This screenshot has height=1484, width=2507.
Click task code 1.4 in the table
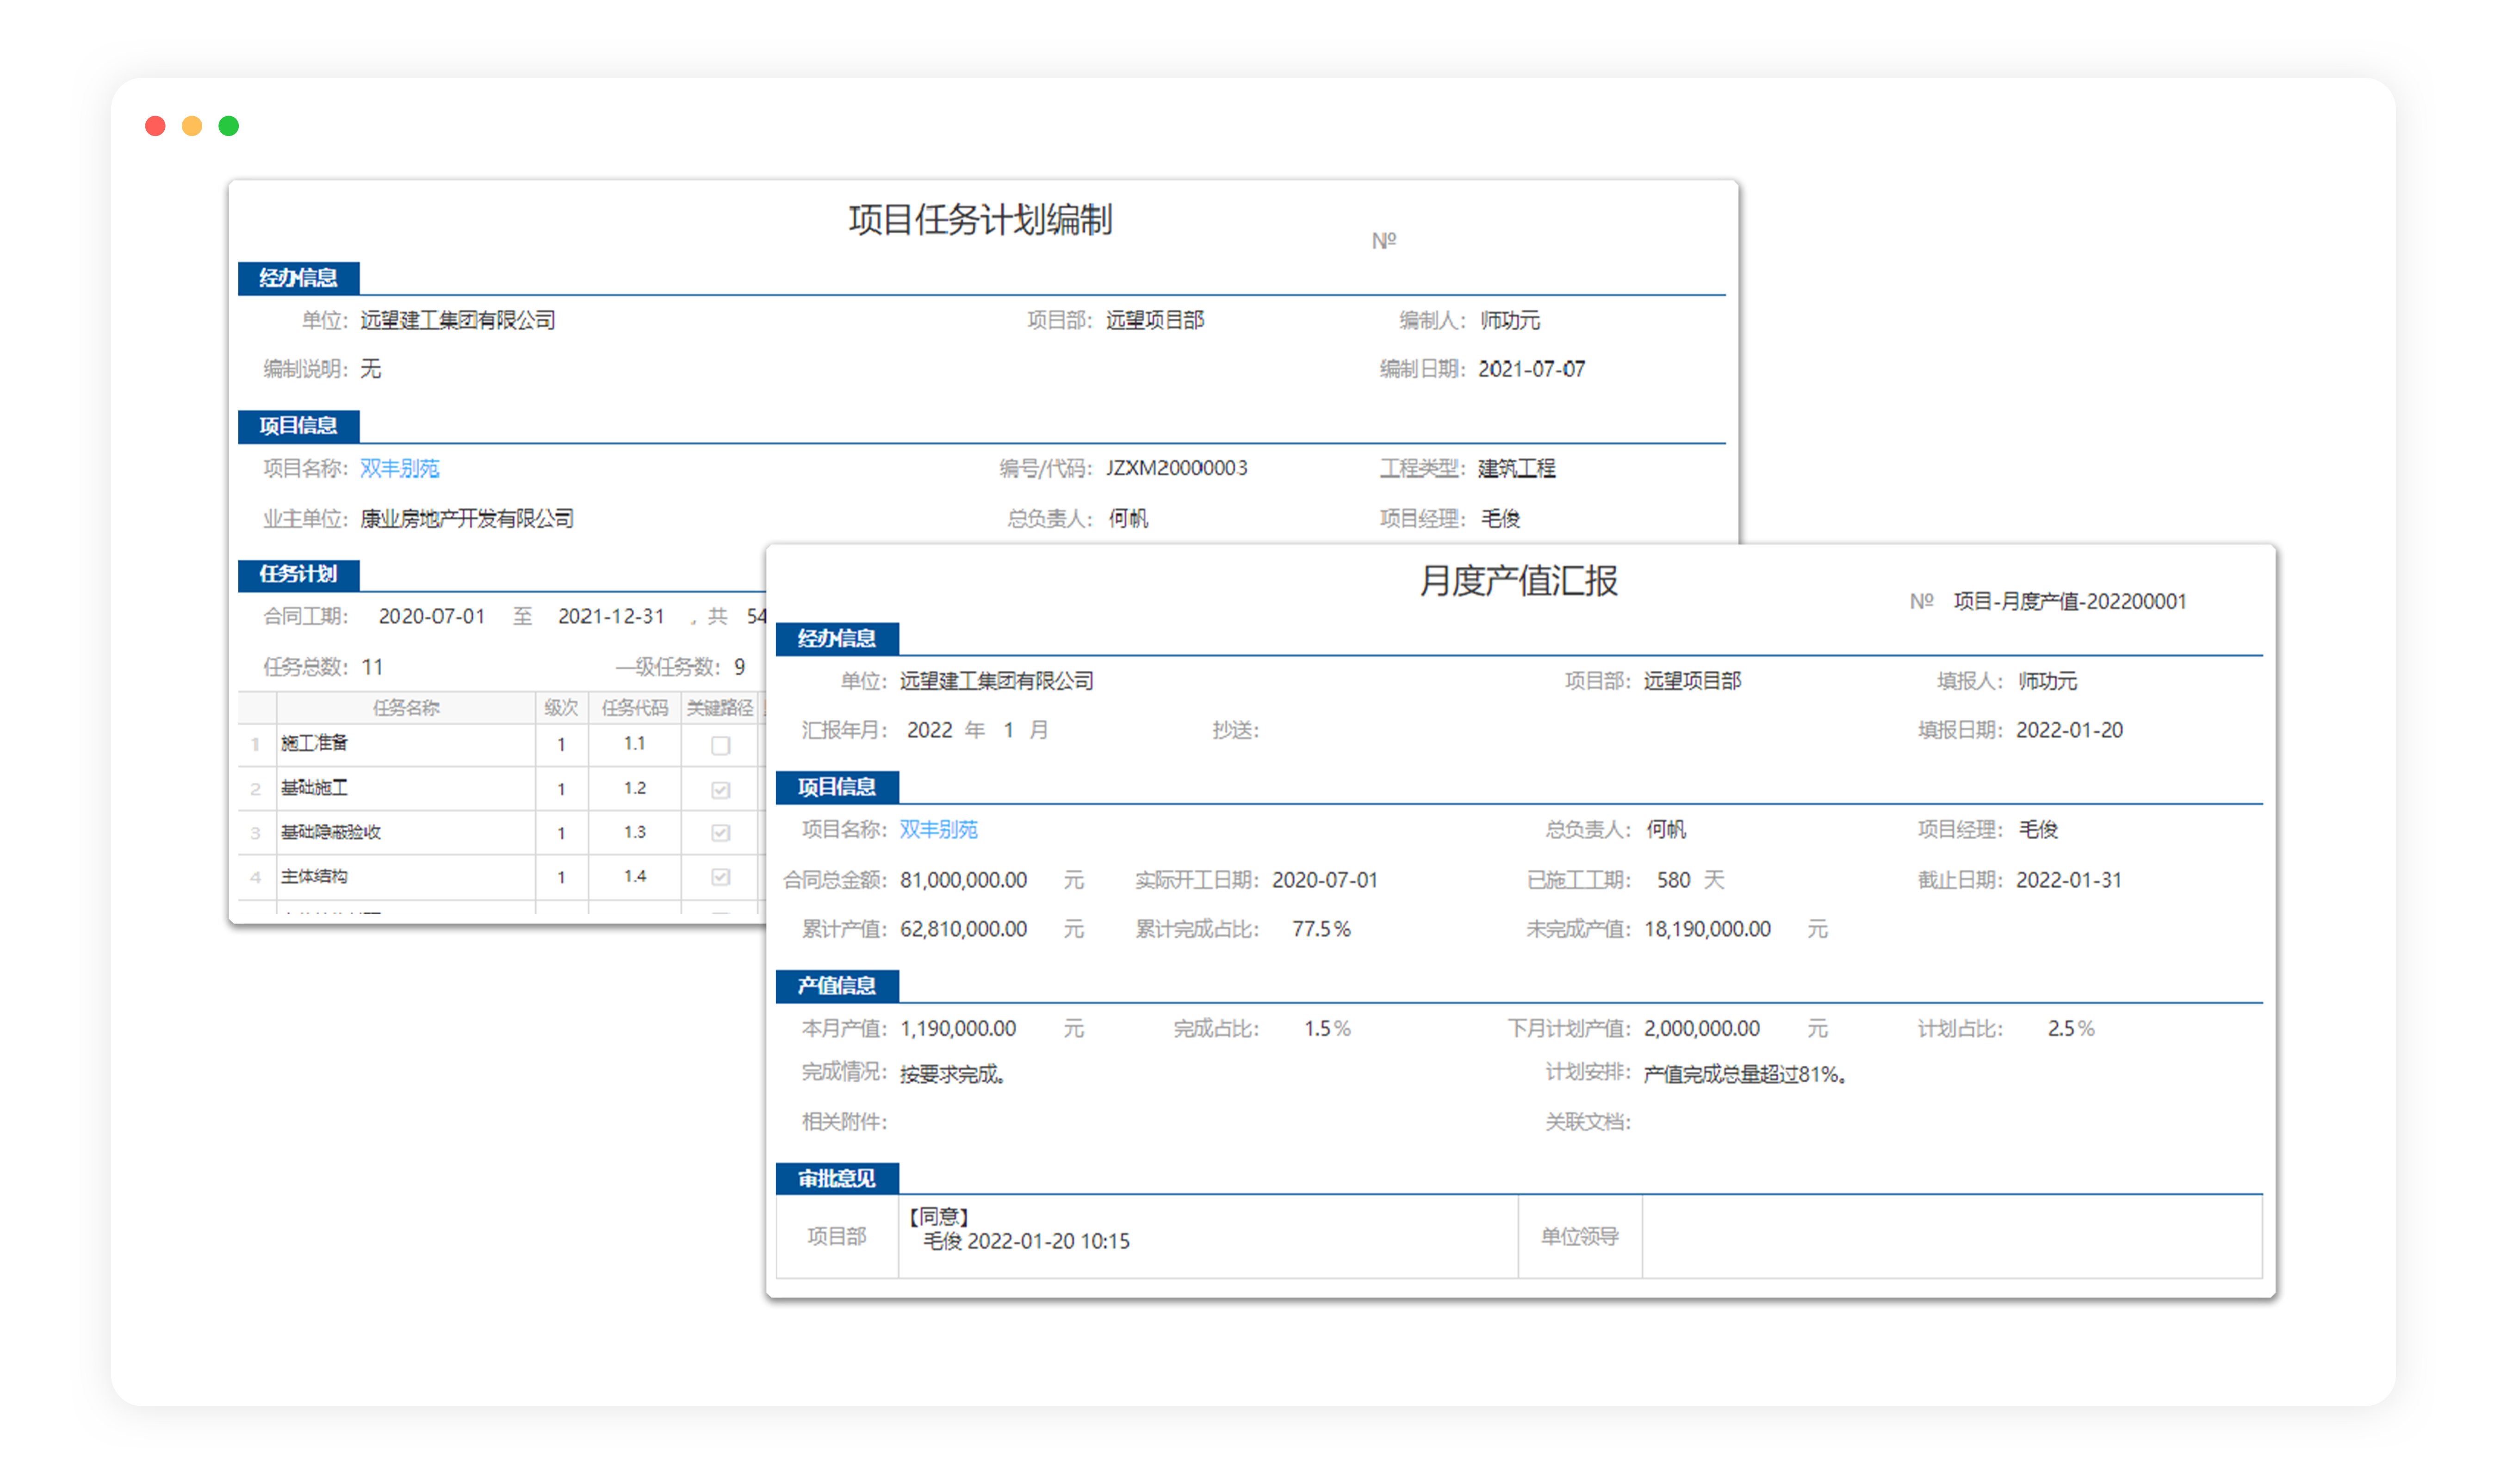[x=634, y=877]
